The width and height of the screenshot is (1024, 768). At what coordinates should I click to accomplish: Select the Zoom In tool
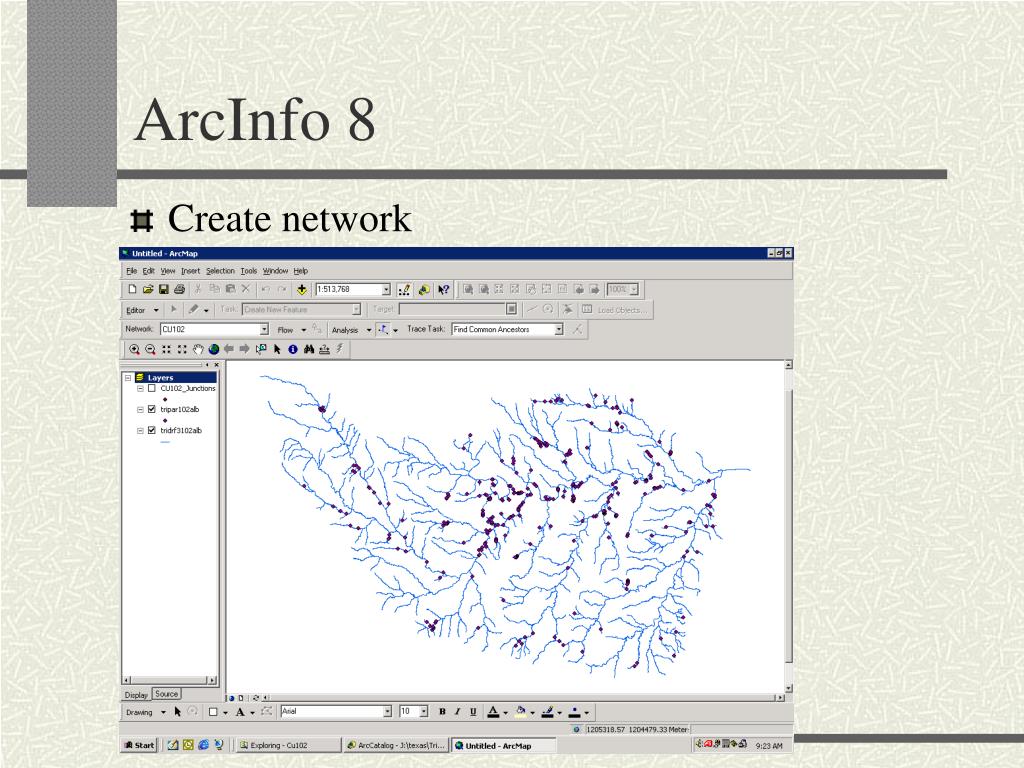(135, 349)
